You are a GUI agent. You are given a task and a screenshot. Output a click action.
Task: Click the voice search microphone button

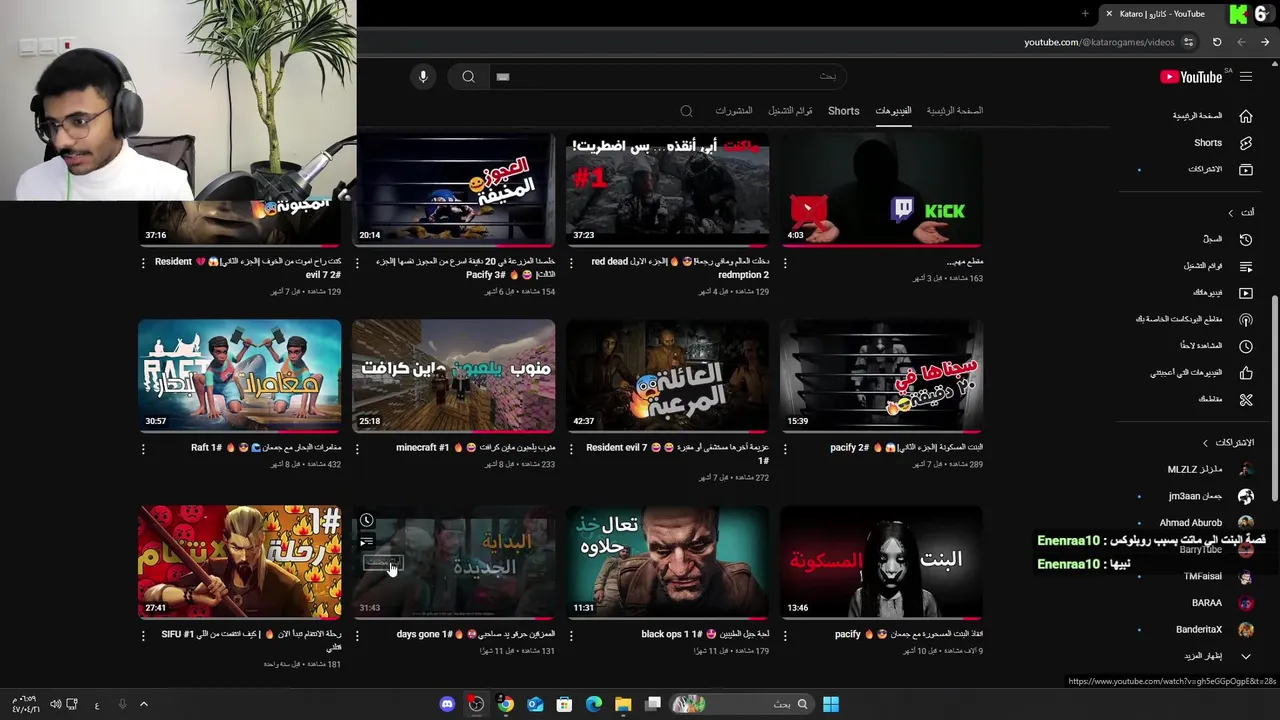tap(423, 76)
